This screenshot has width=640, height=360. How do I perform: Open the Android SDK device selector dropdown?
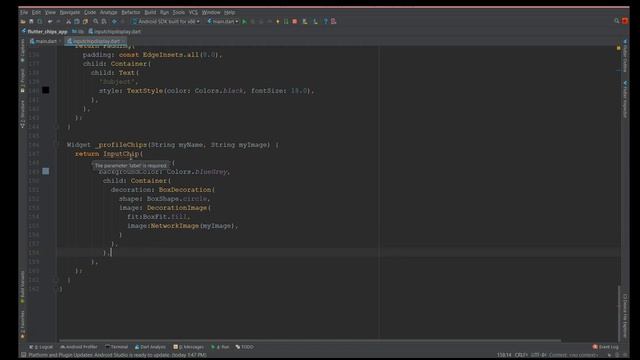click(166, 22)
